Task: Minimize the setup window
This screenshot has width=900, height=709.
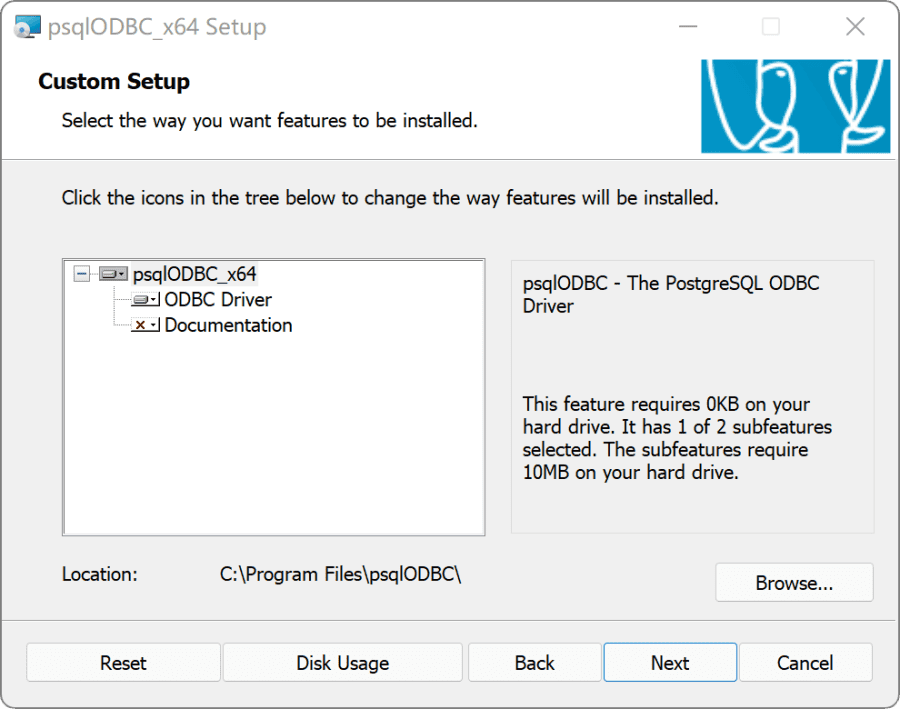Action: click(688, 26)
